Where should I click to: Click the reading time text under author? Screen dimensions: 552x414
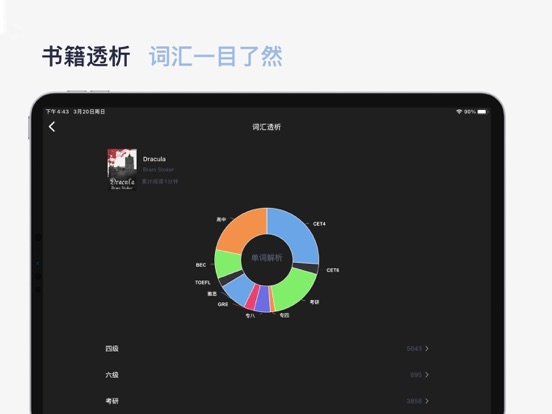click(x=160, y=182)
